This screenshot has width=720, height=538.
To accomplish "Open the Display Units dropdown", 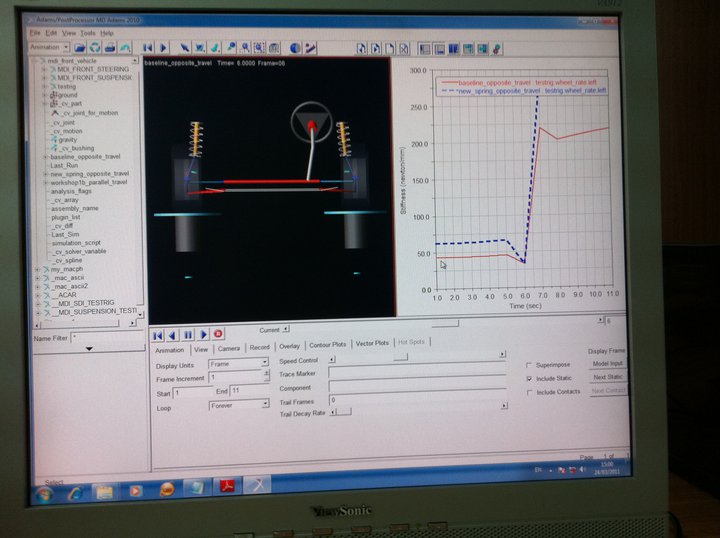I will click(x=238, y=364).
